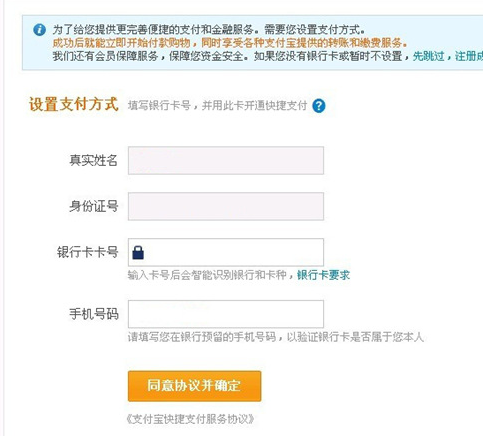Click the 真实姓名 field label
The height and width of the screenshot is (446, 497).
[x=93, y=160]
